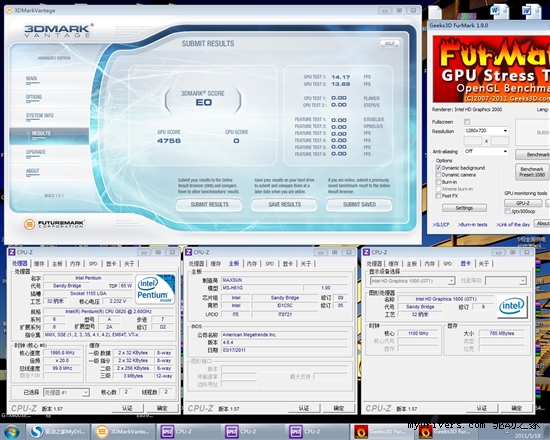Click the MS-H61G model field
This screenshot has height=440, width=550.
[262, 288]
